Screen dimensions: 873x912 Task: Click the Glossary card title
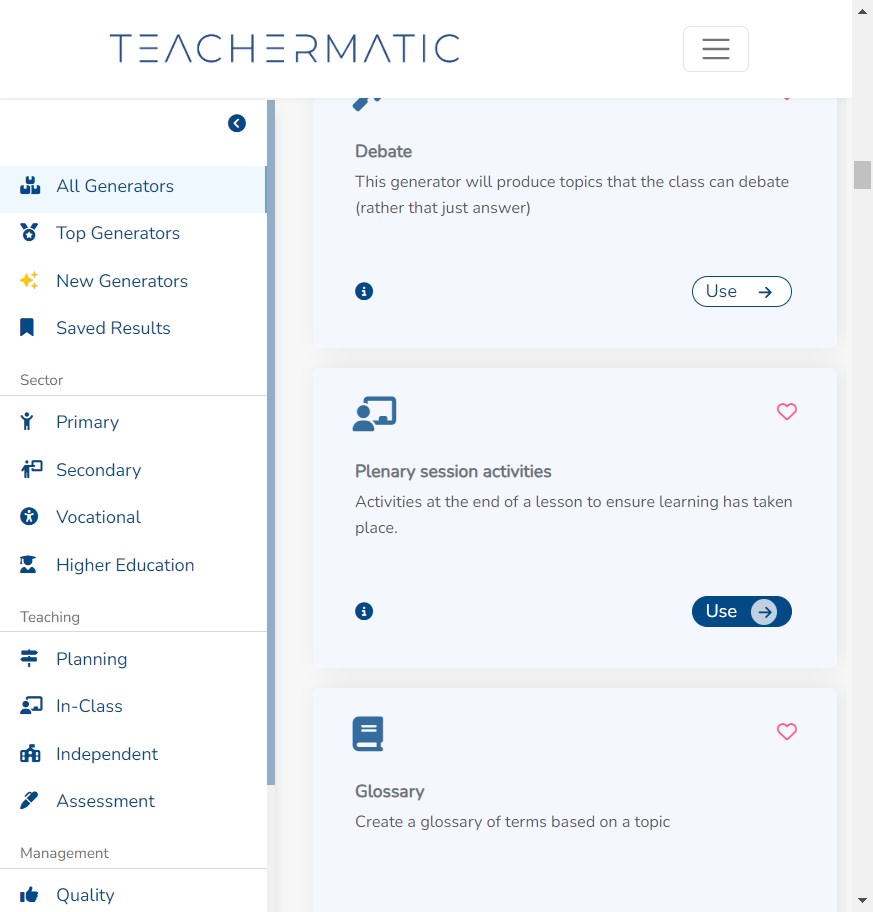point(390,792)
